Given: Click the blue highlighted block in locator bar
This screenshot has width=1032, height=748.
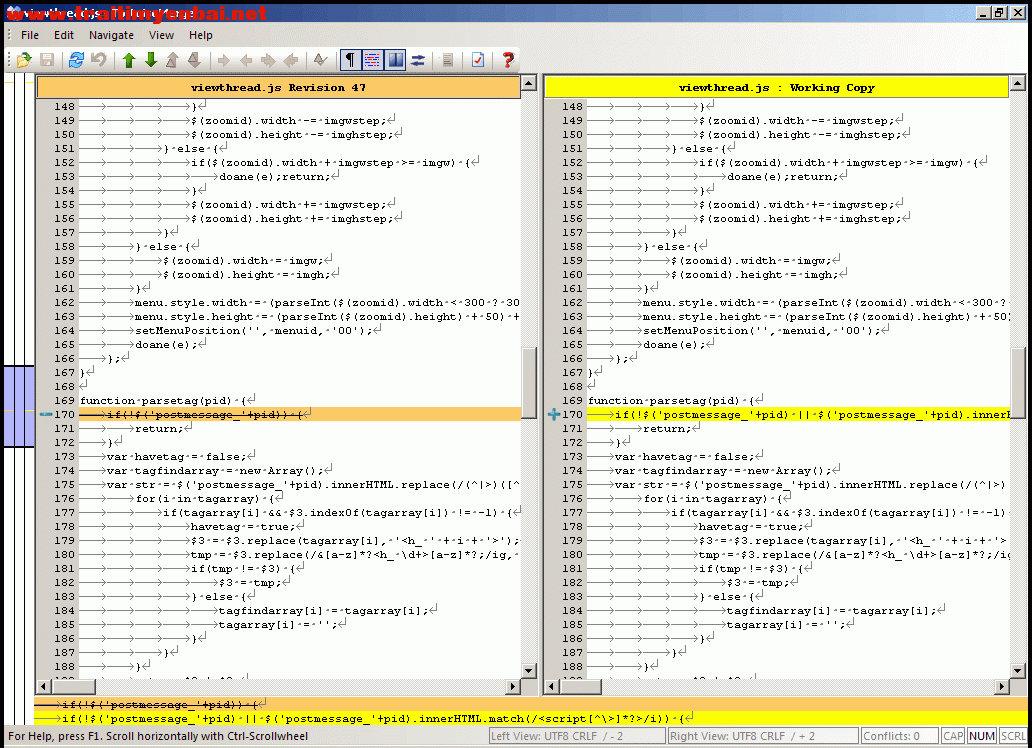Looking at the screenshot, I should 18,406.
